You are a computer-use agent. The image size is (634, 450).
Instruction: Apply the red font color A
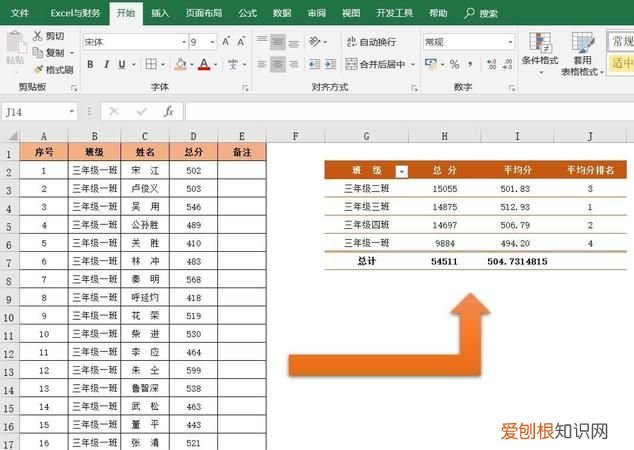(204, 64)
